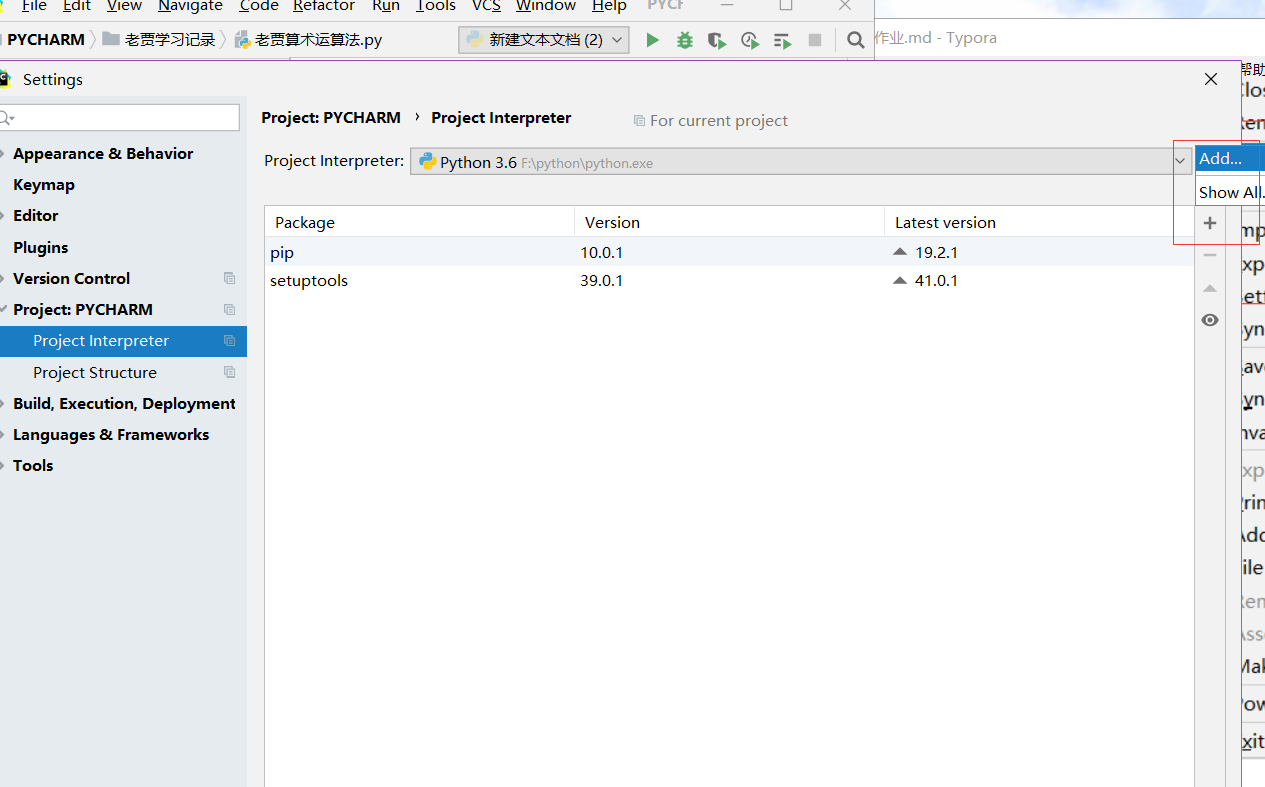Image resolution: width=1265 pixels, height=787 pixels.
Task: Click PYCHARM project breadcrumb in navigation bar
Action: click(x=46, y=40)
